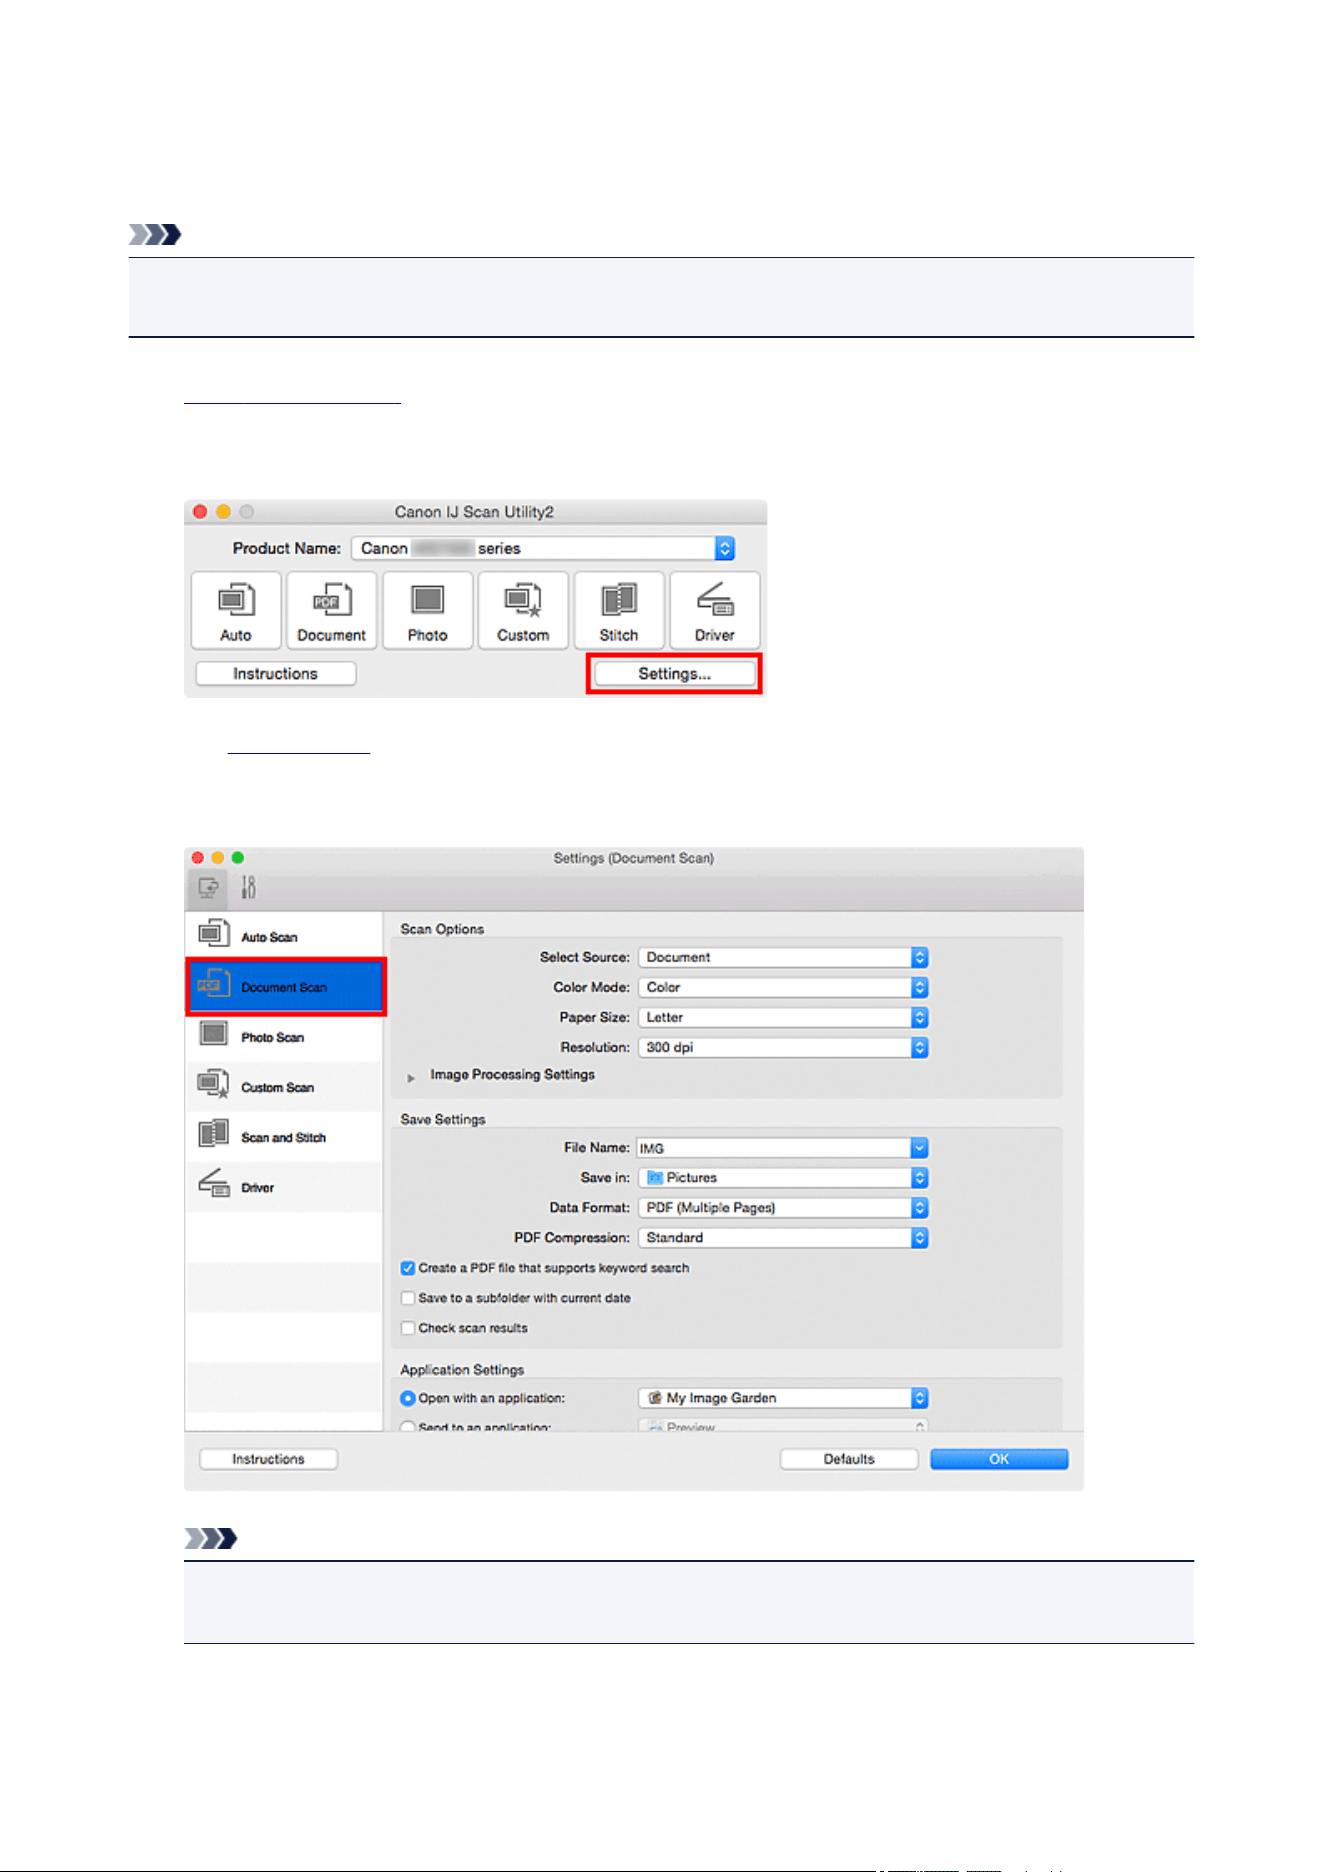Click the File Name field containing IMG

pos(774,1148)
